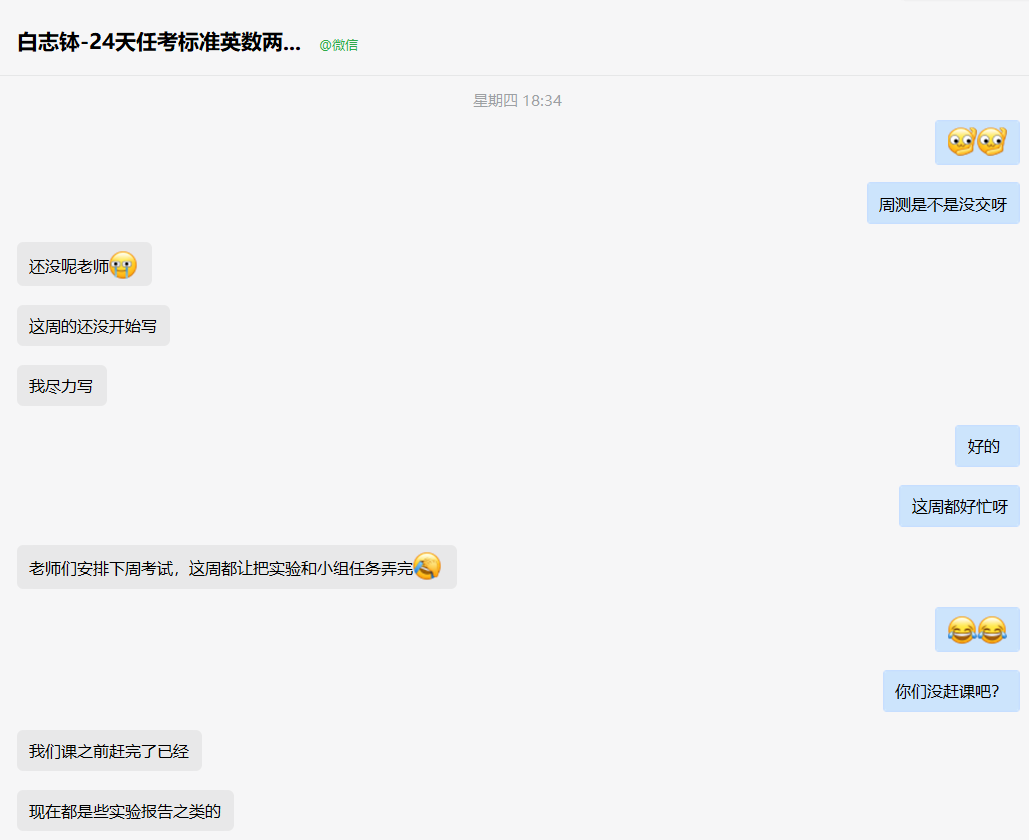Click the crying emoji in 还没呢老师 message
The image size is (1029, 840).
click(x=123, y=265)
